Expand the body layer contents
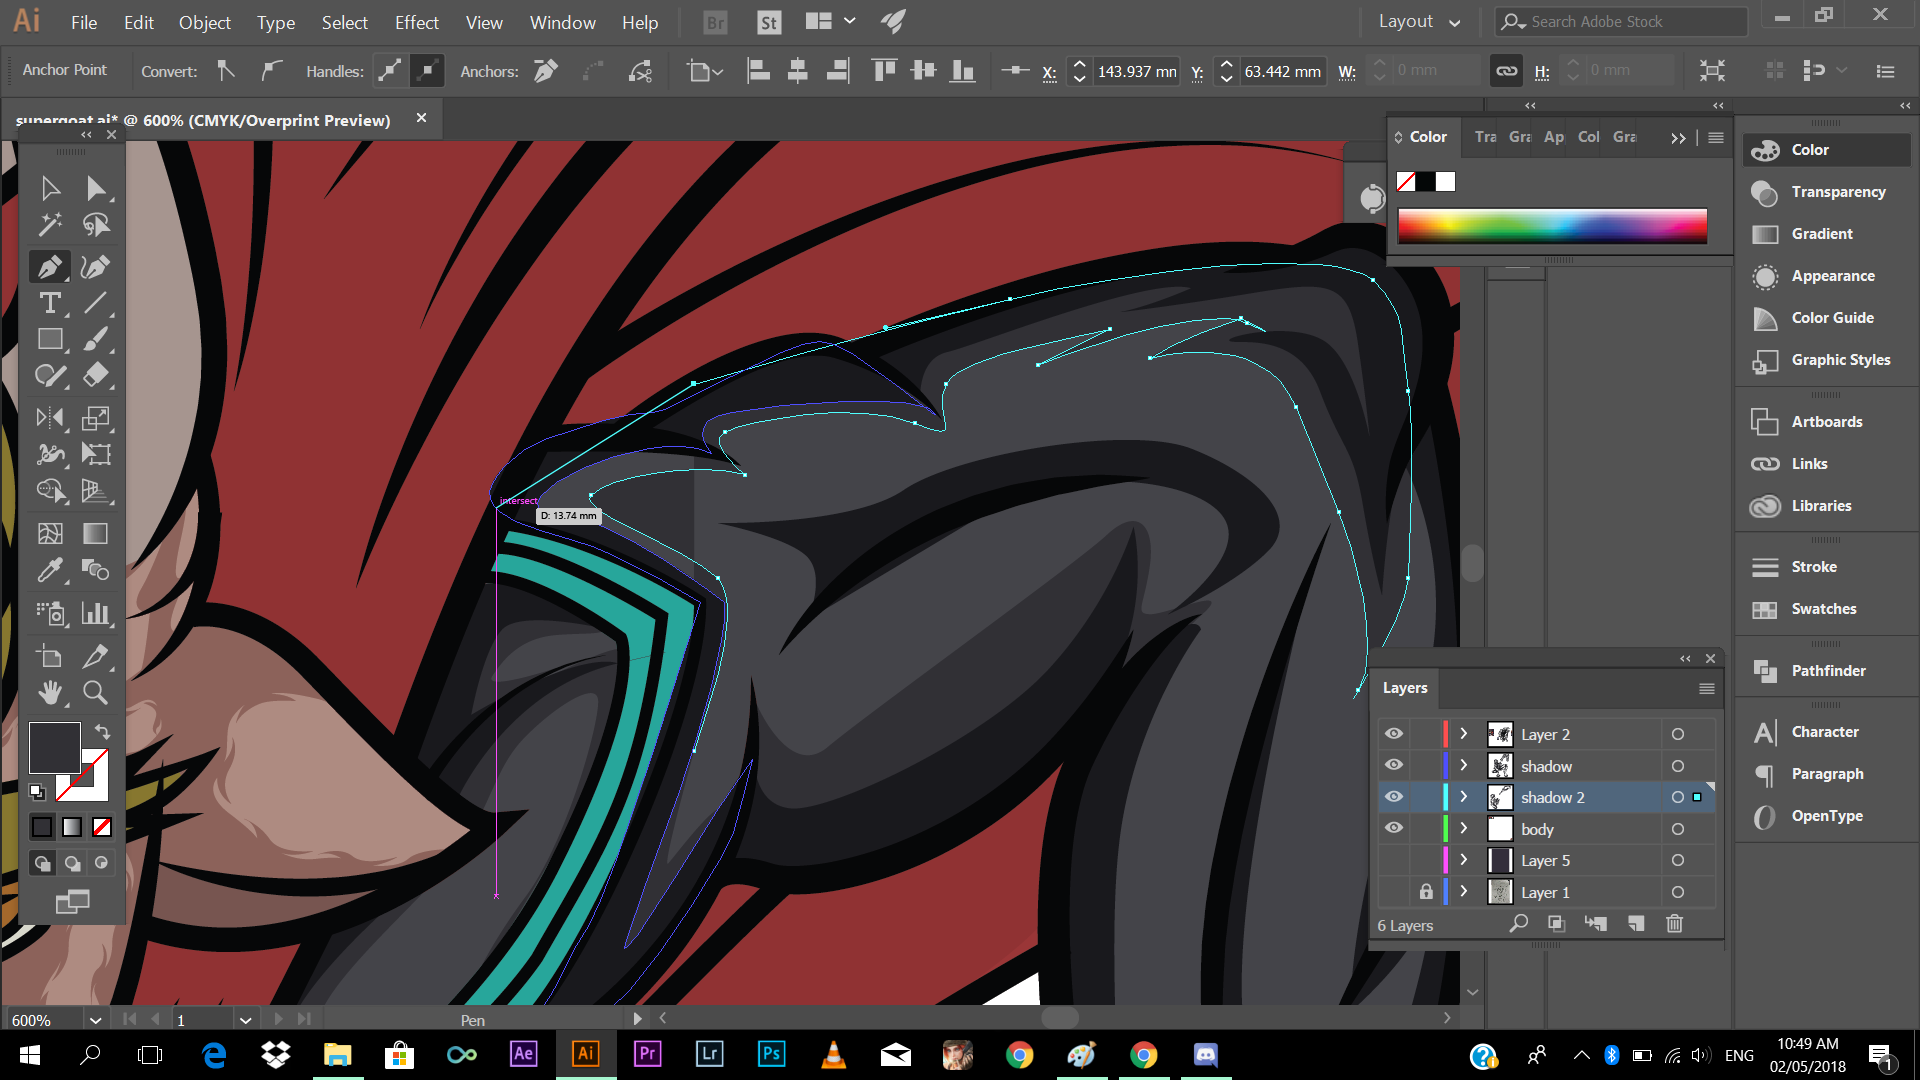The image size is (1920, 1080). [1463, 829]
